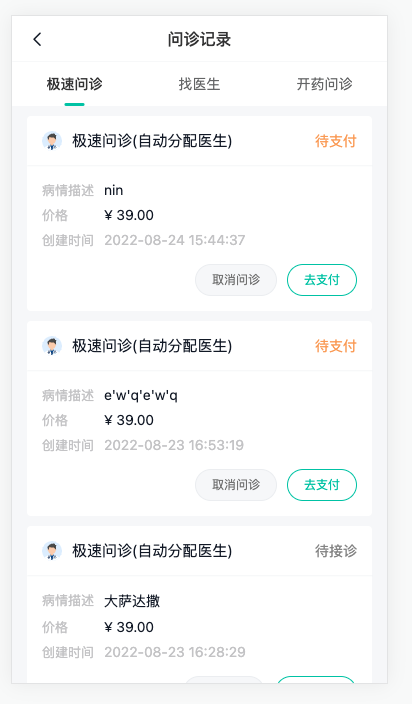Click doctor avatar on first consultation card
This screenshot has width=412, height=704.
tap(52, 141)
